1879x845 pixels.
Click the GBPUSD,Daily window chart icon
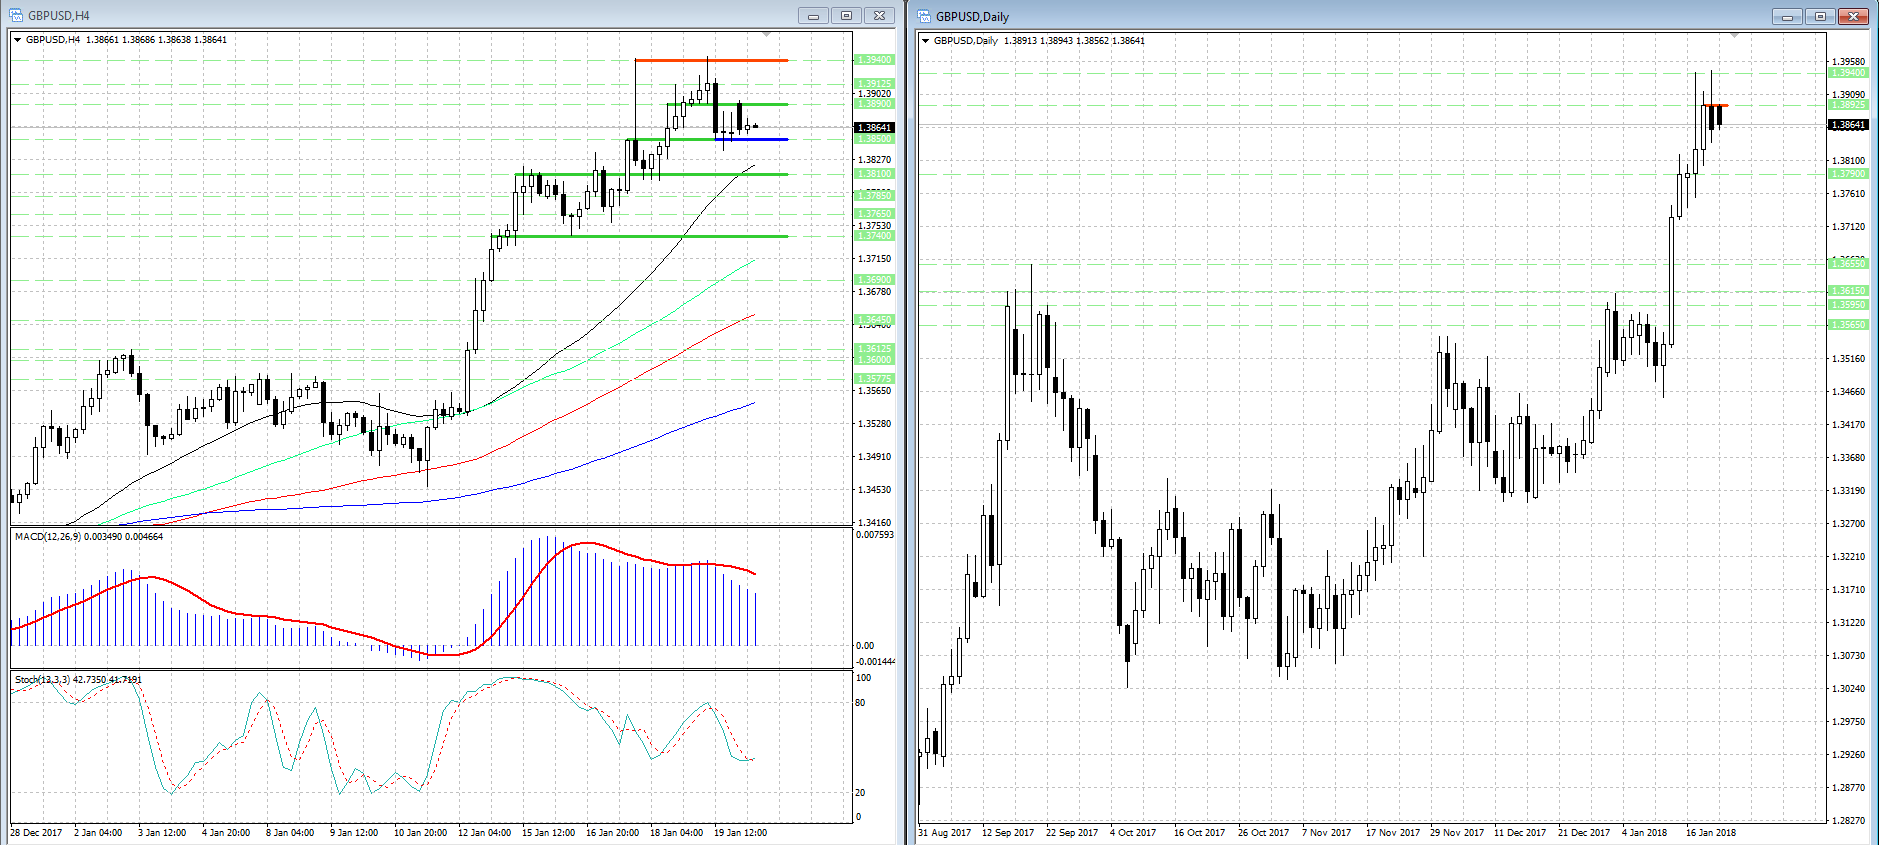point(924,16)
